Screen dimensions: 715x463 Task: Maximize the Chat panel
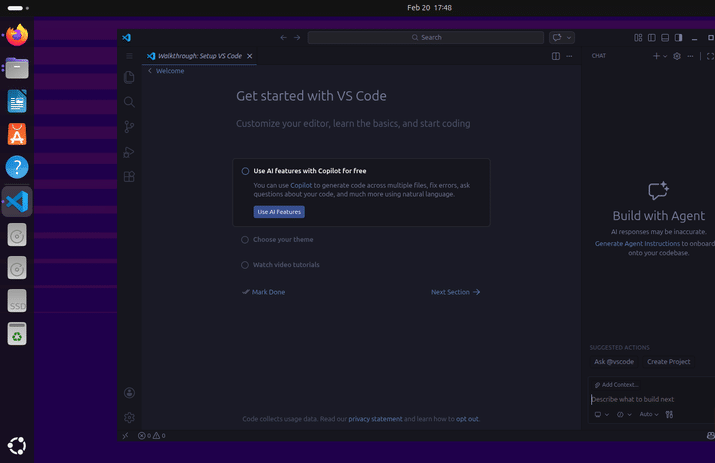710,56
